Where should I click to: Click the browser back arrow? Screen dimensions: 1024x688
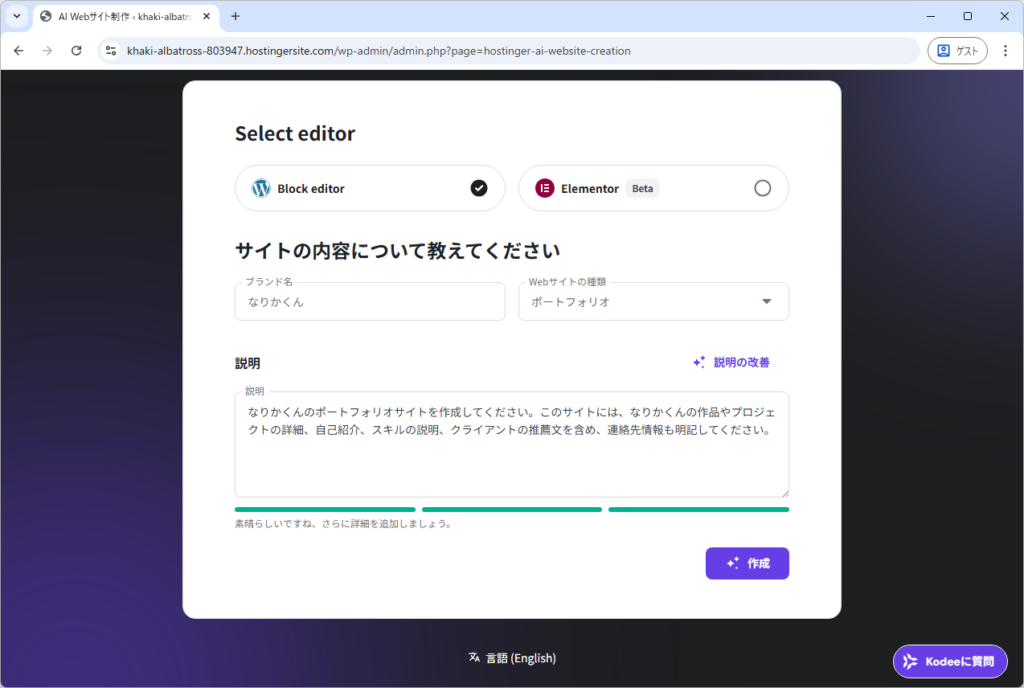(18, 50)
